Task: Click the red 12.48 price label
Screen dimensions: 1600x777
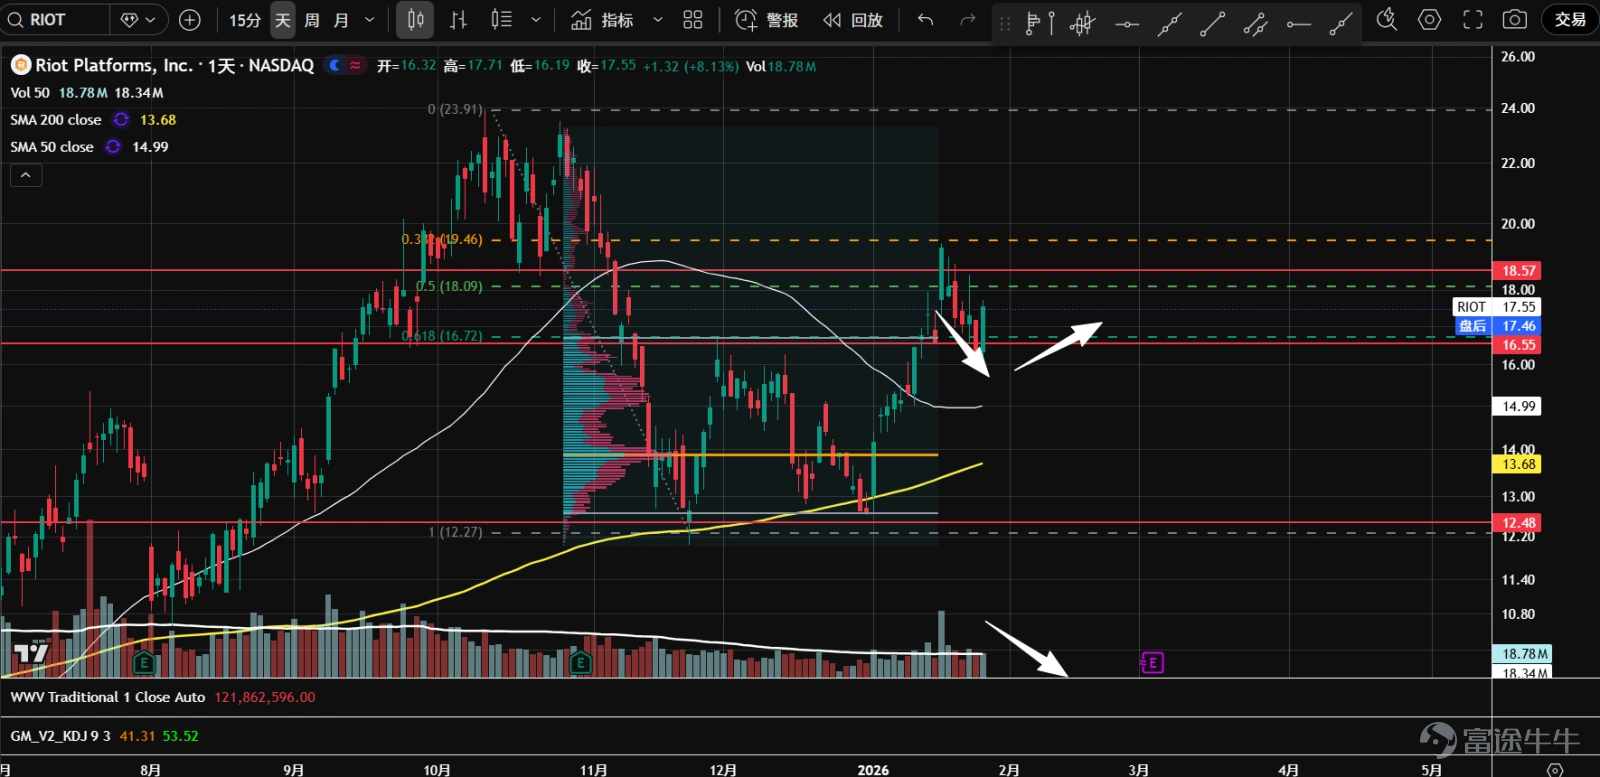Action: [1517, 522]
